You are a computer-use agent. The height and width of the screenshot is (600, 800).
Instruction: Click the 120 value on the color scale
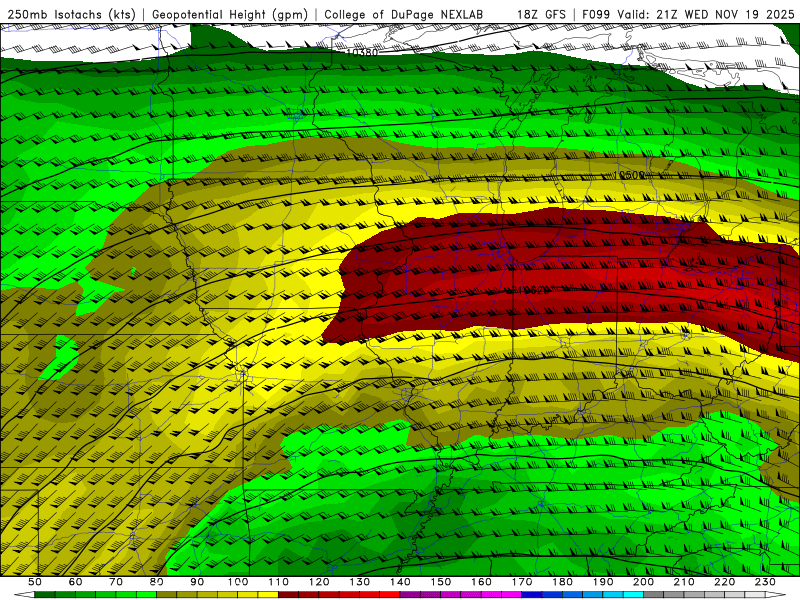pyautogui.click(x=319, y=582)
